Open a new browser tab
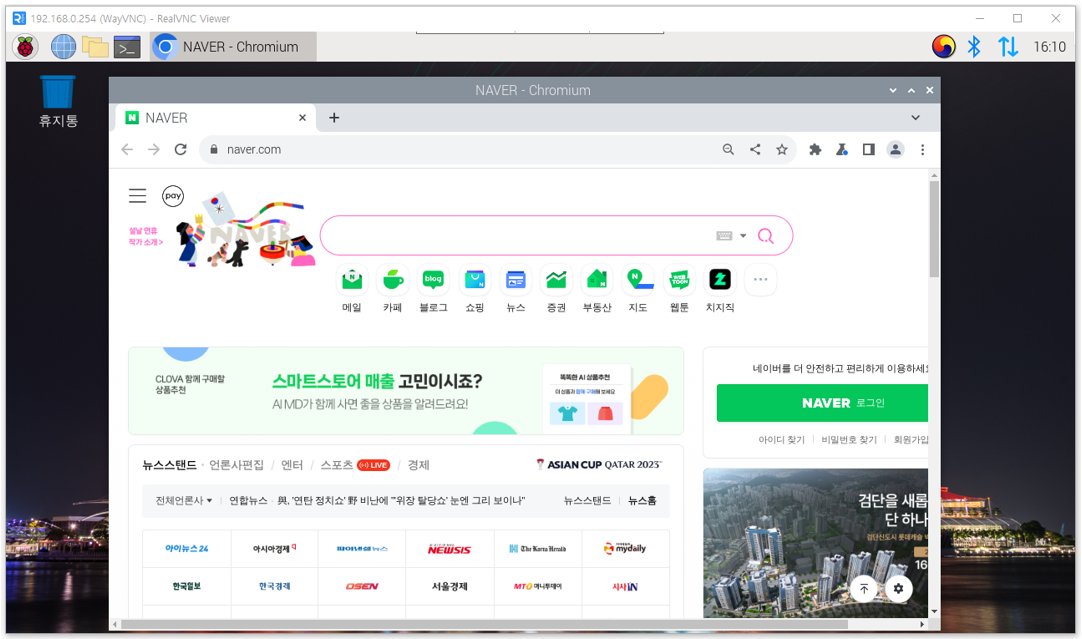This screenshot has width=1082, height=639. [x=334, y=118]
